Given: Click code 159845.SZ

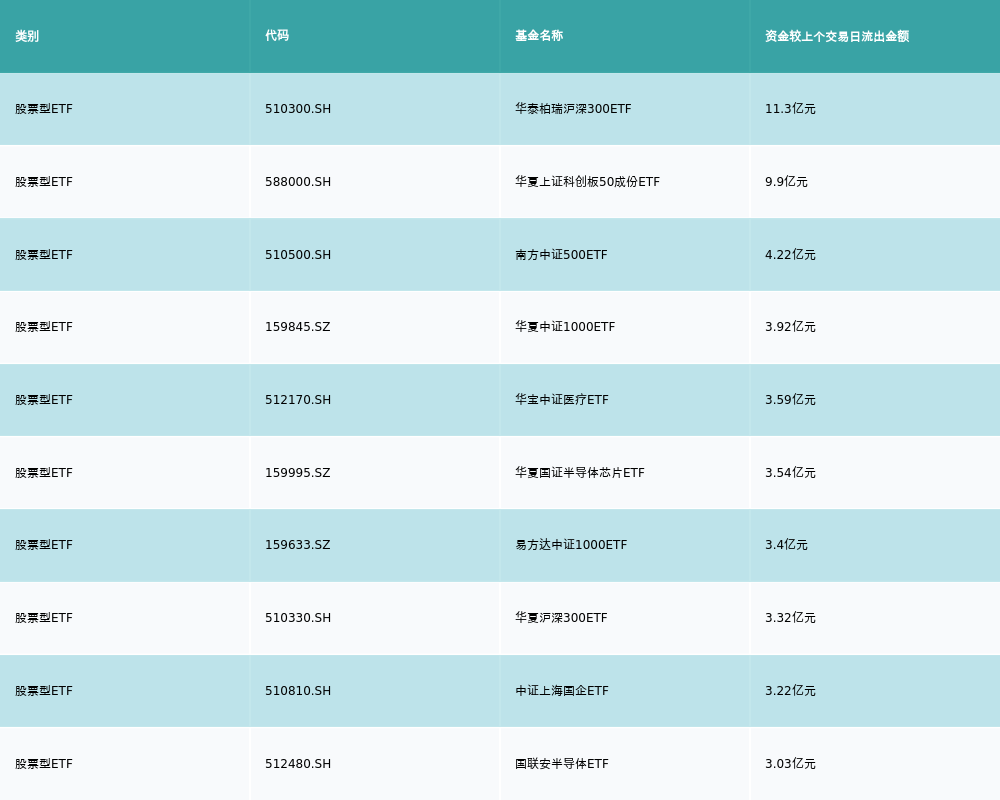Looking at the screenshot, I should [x=298, y=327].
